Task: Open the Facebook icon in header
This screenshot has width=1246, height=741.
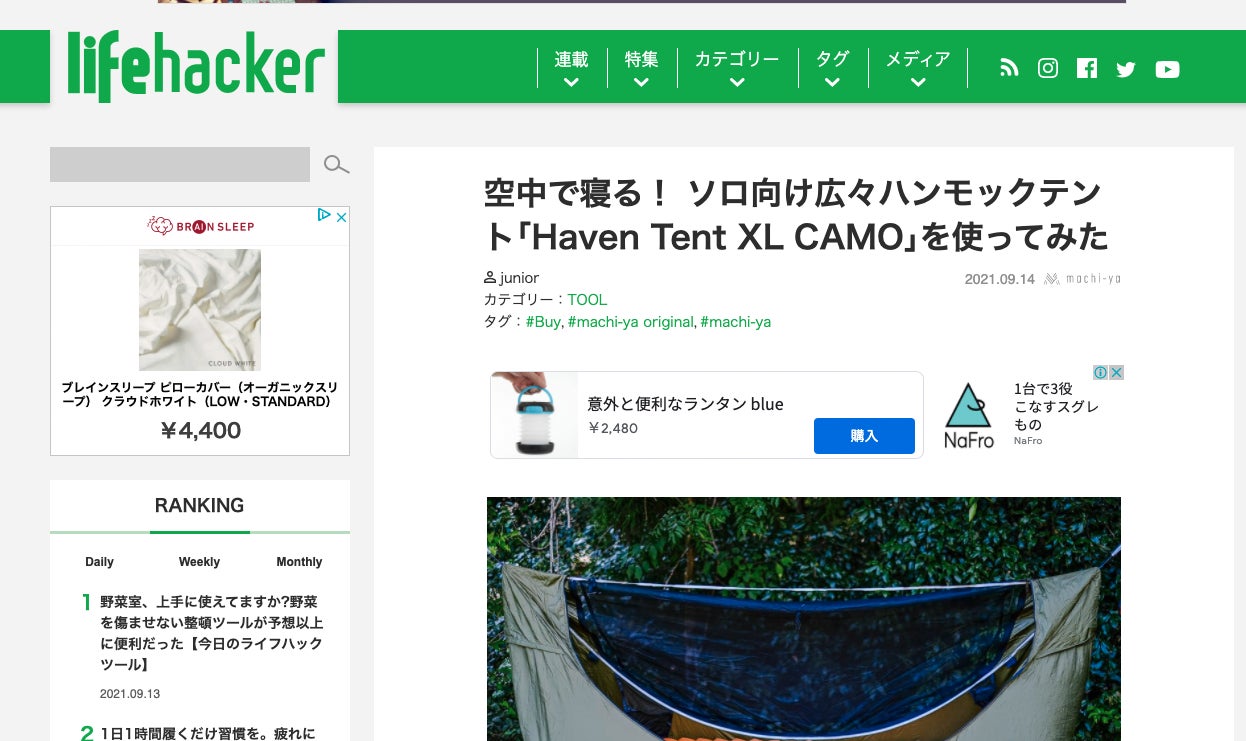Action: click(1087, 68)
